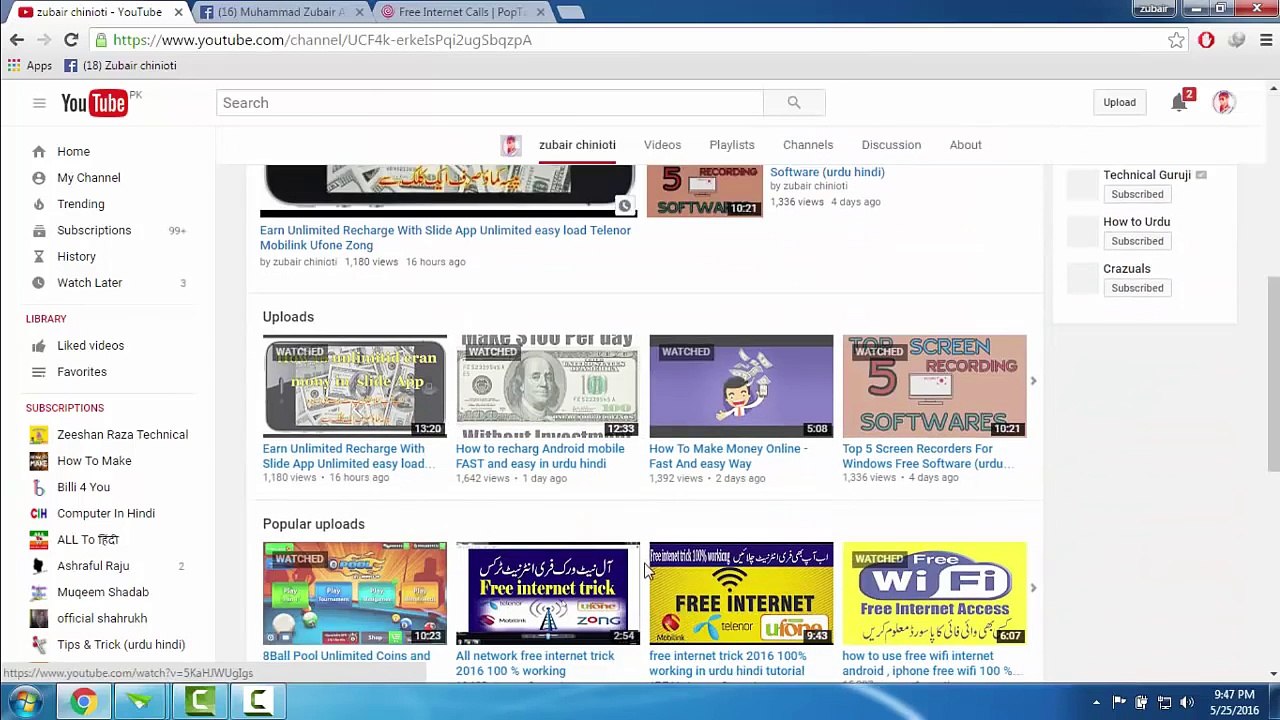The width and height of the screenshot is (1280, 720).
Task: Open the account avatar menu
Action: (1224, 102)
